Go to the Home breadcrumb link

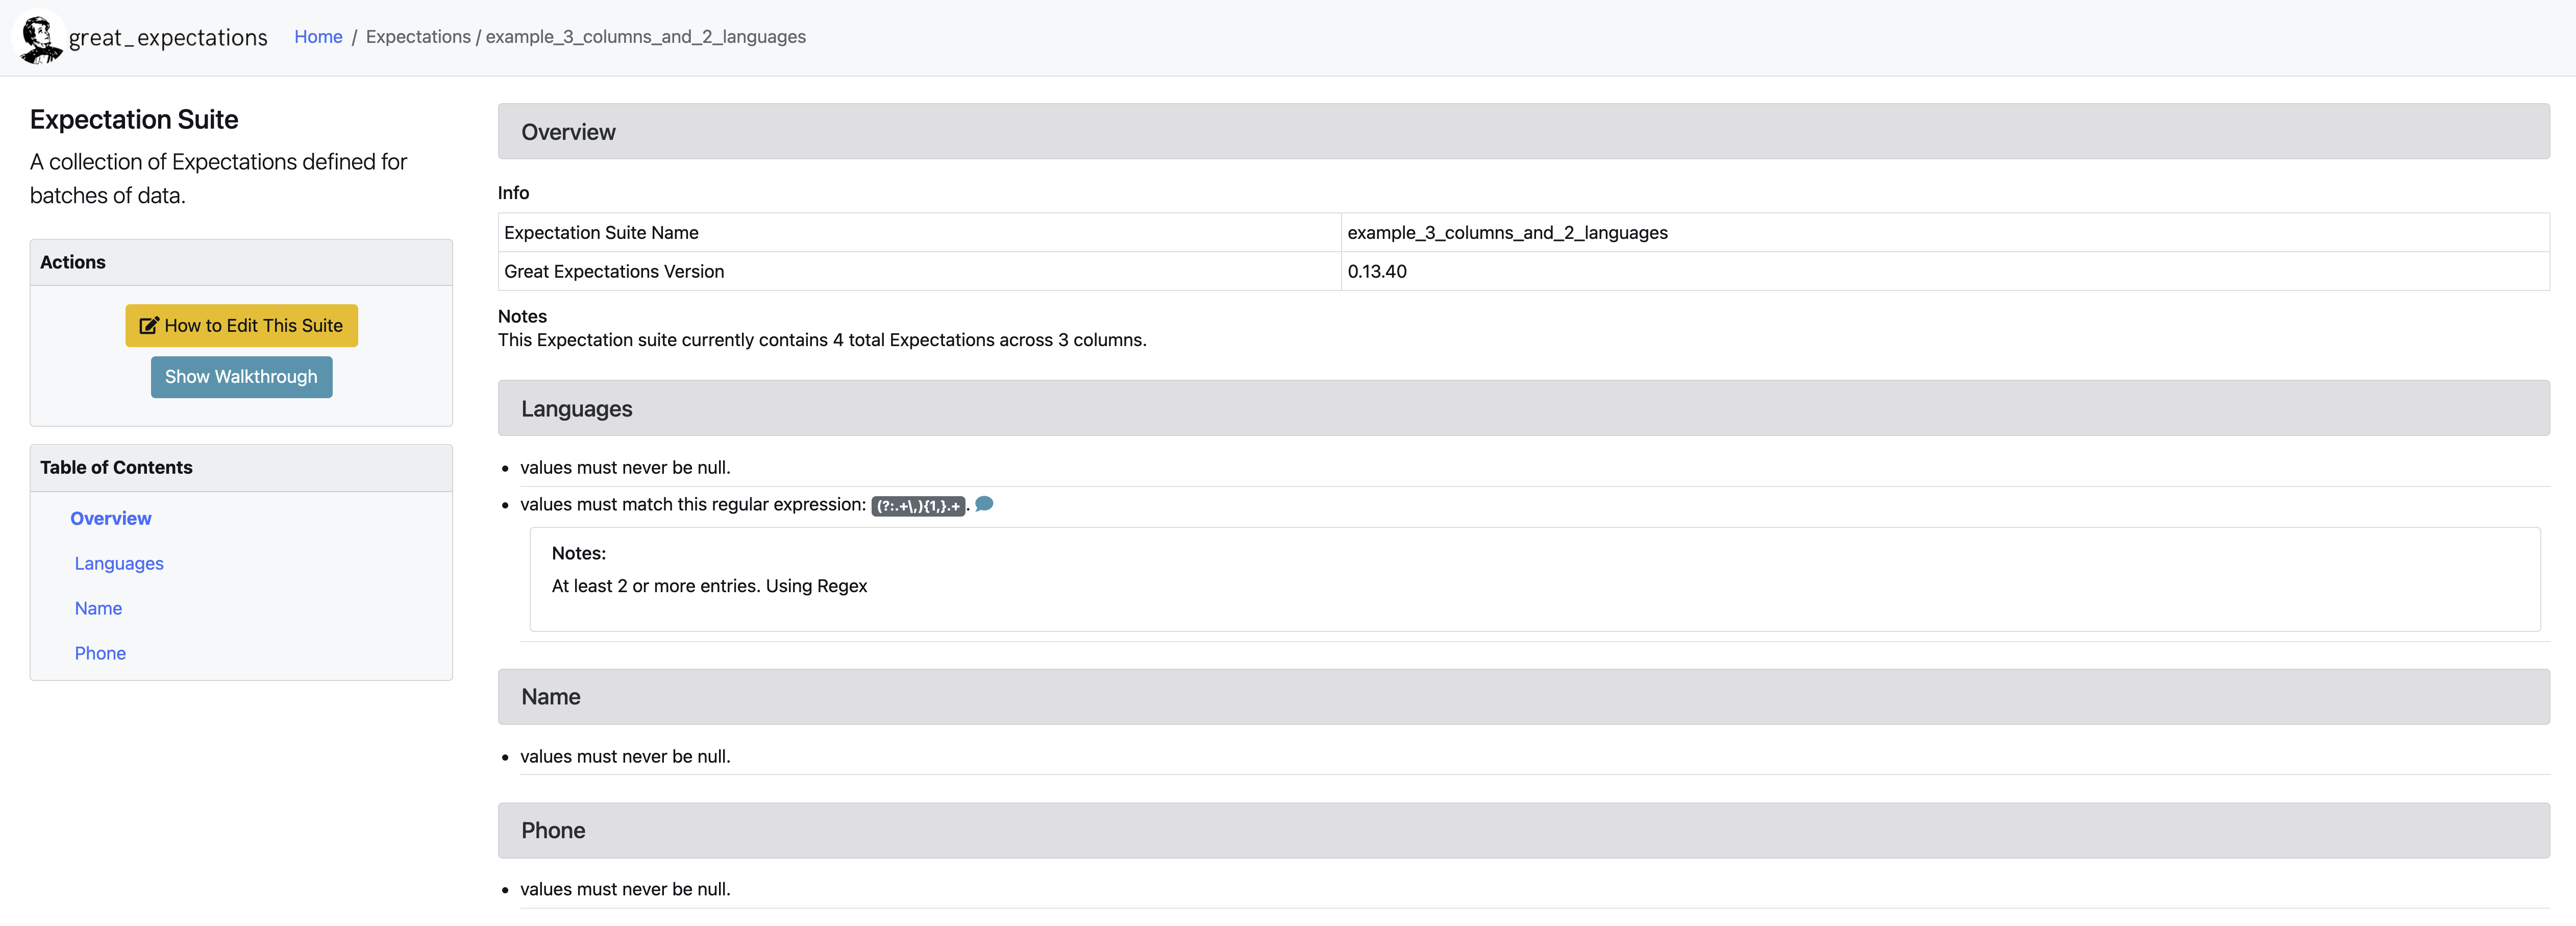(x=318, y=37)
